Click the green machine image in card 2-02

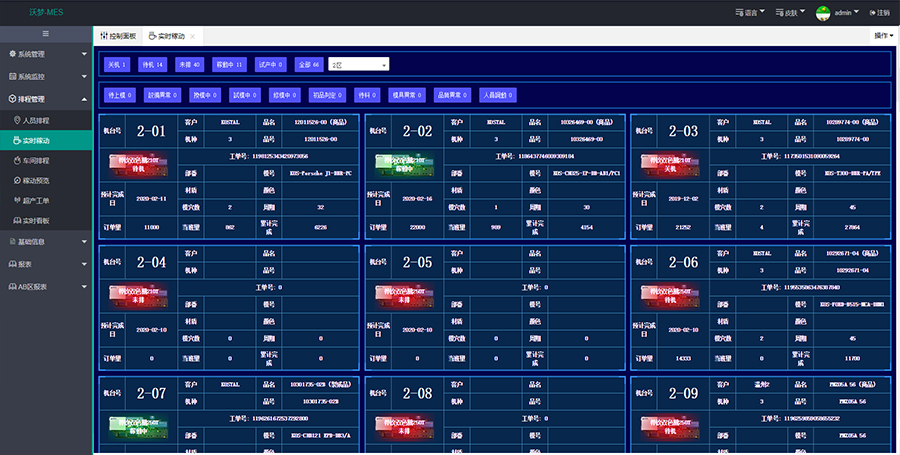[397, 163]
